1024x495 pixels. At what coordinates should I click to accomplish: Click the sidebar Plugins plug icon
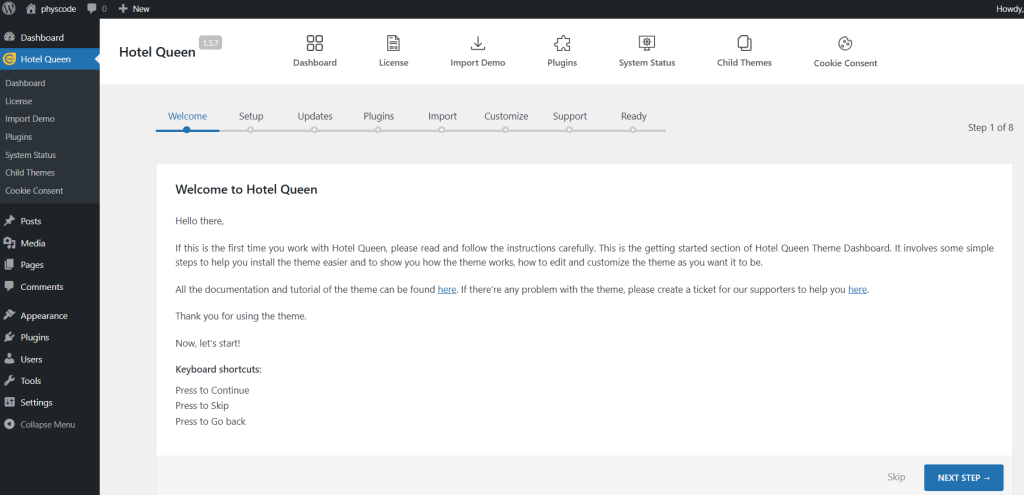9,338
